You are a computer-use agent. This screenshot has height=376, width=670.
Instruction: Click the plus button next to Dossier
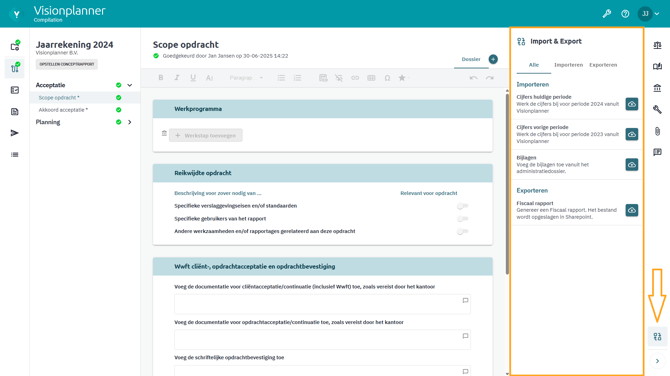click(x=493, y=59)
